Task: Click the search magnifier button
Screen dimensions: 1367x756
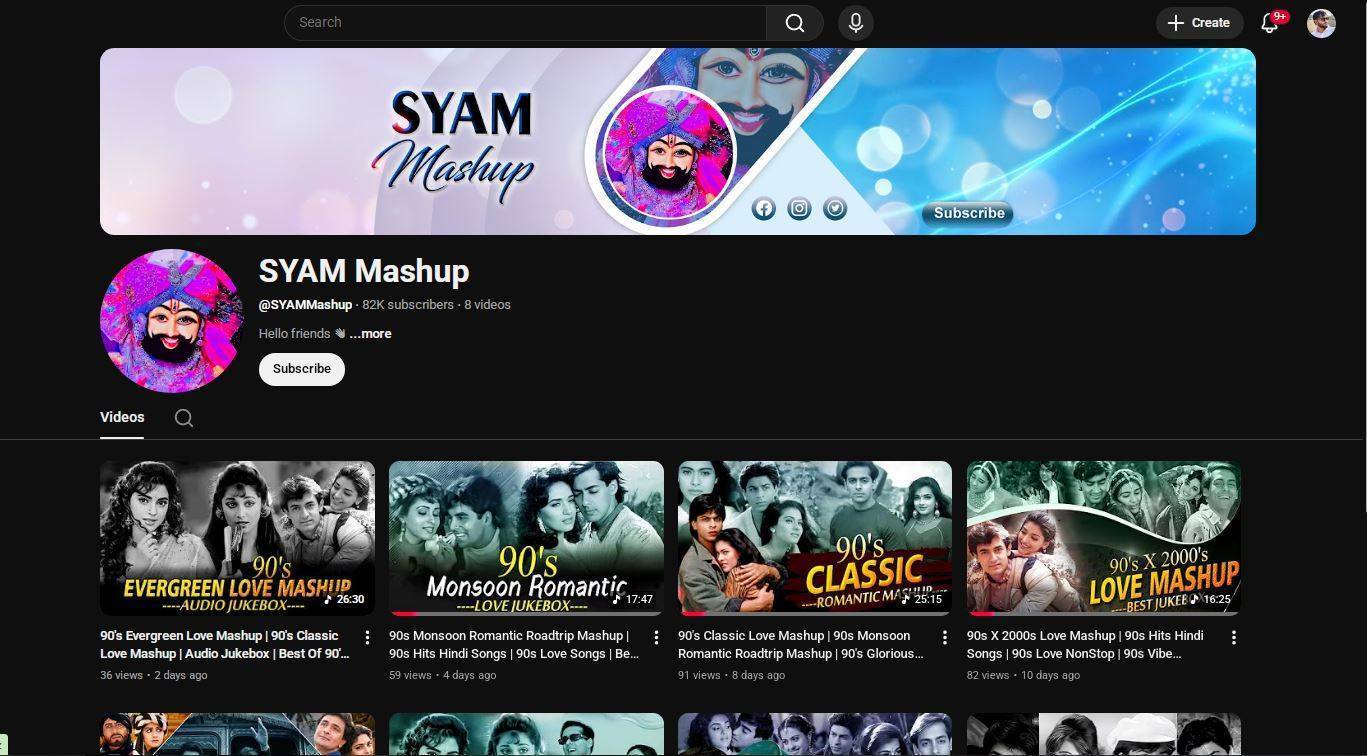Action: 794,23
